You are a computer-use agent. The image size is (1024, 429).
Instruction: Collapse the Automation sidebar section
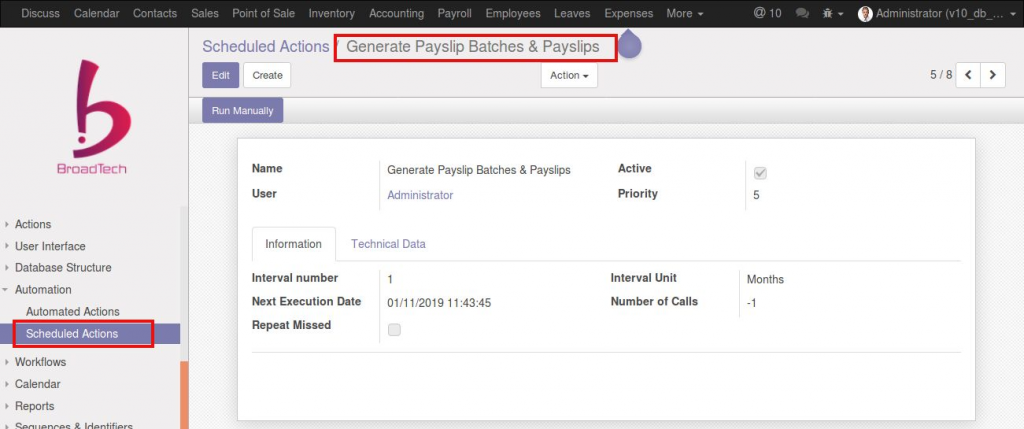pos(42,290)
